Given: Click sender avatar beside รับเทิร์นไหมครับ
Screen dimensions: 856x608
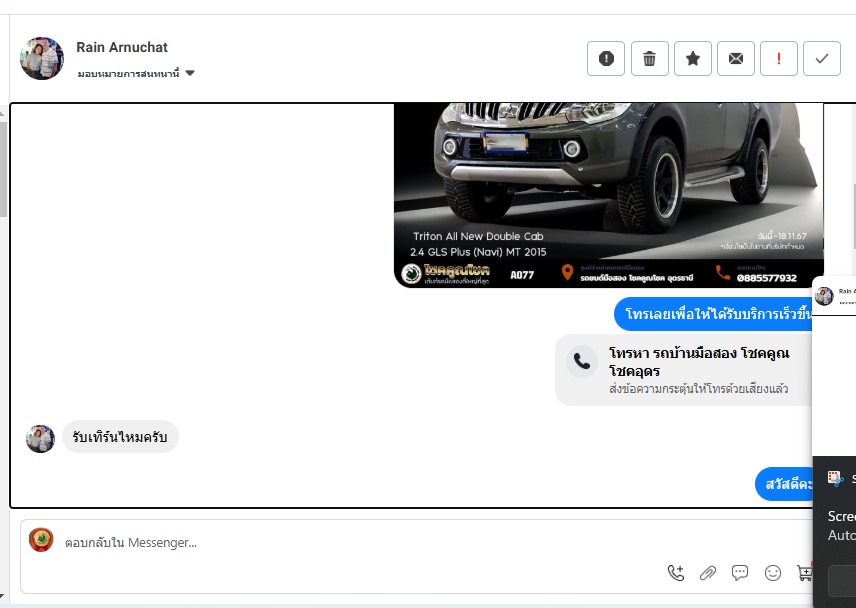Looking at the screenshot, I should coord(40,439).
